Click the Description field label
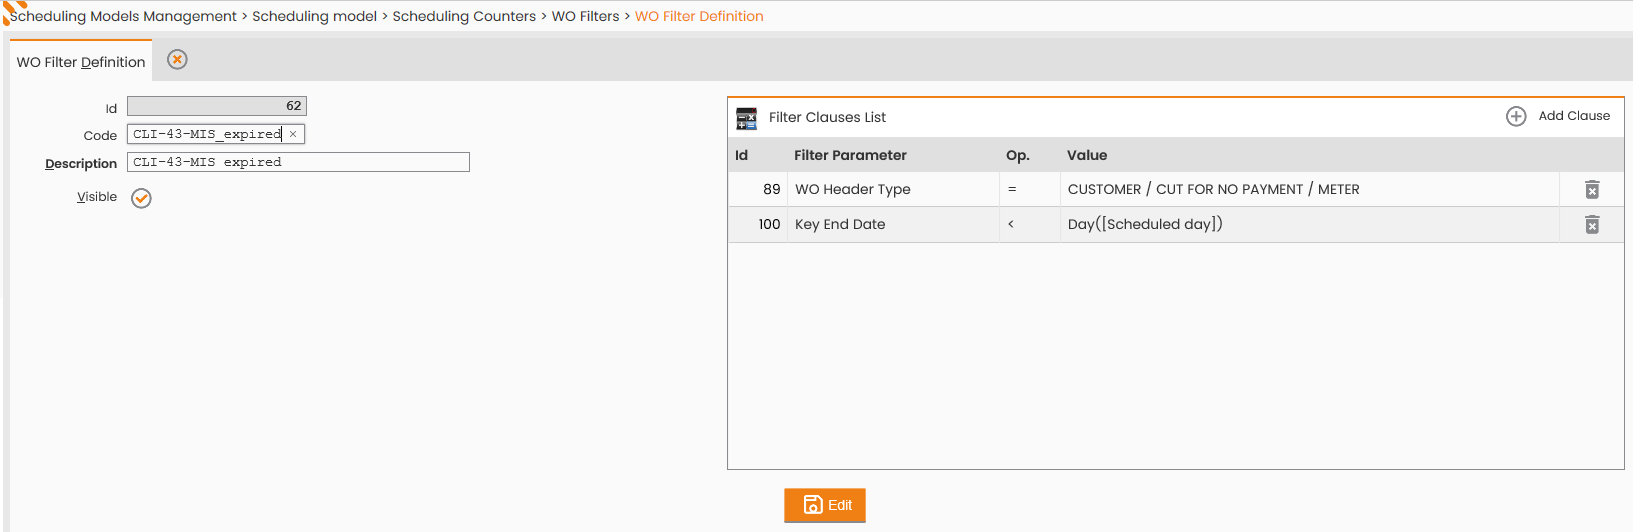 click(81, 164)
